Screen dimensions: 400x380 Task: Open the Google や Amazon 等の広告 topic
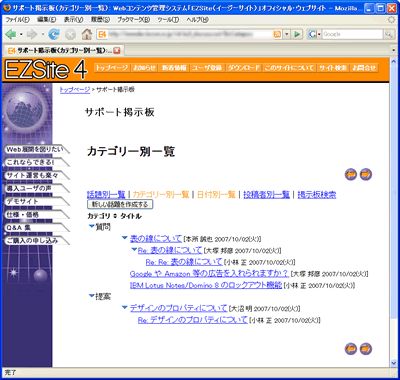(209, 274)
